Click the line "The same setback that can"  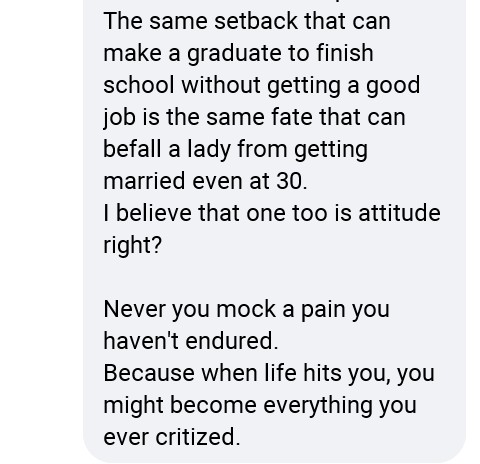pyautogui.click(x=247, y=21)
